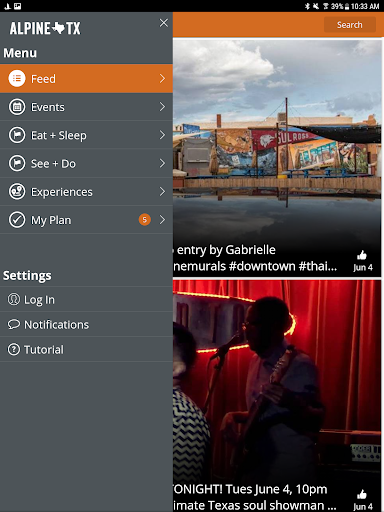This screenshot has height=512, width=384.
Task: Tap the Settings section heading
Action: (x=27, y=276)
